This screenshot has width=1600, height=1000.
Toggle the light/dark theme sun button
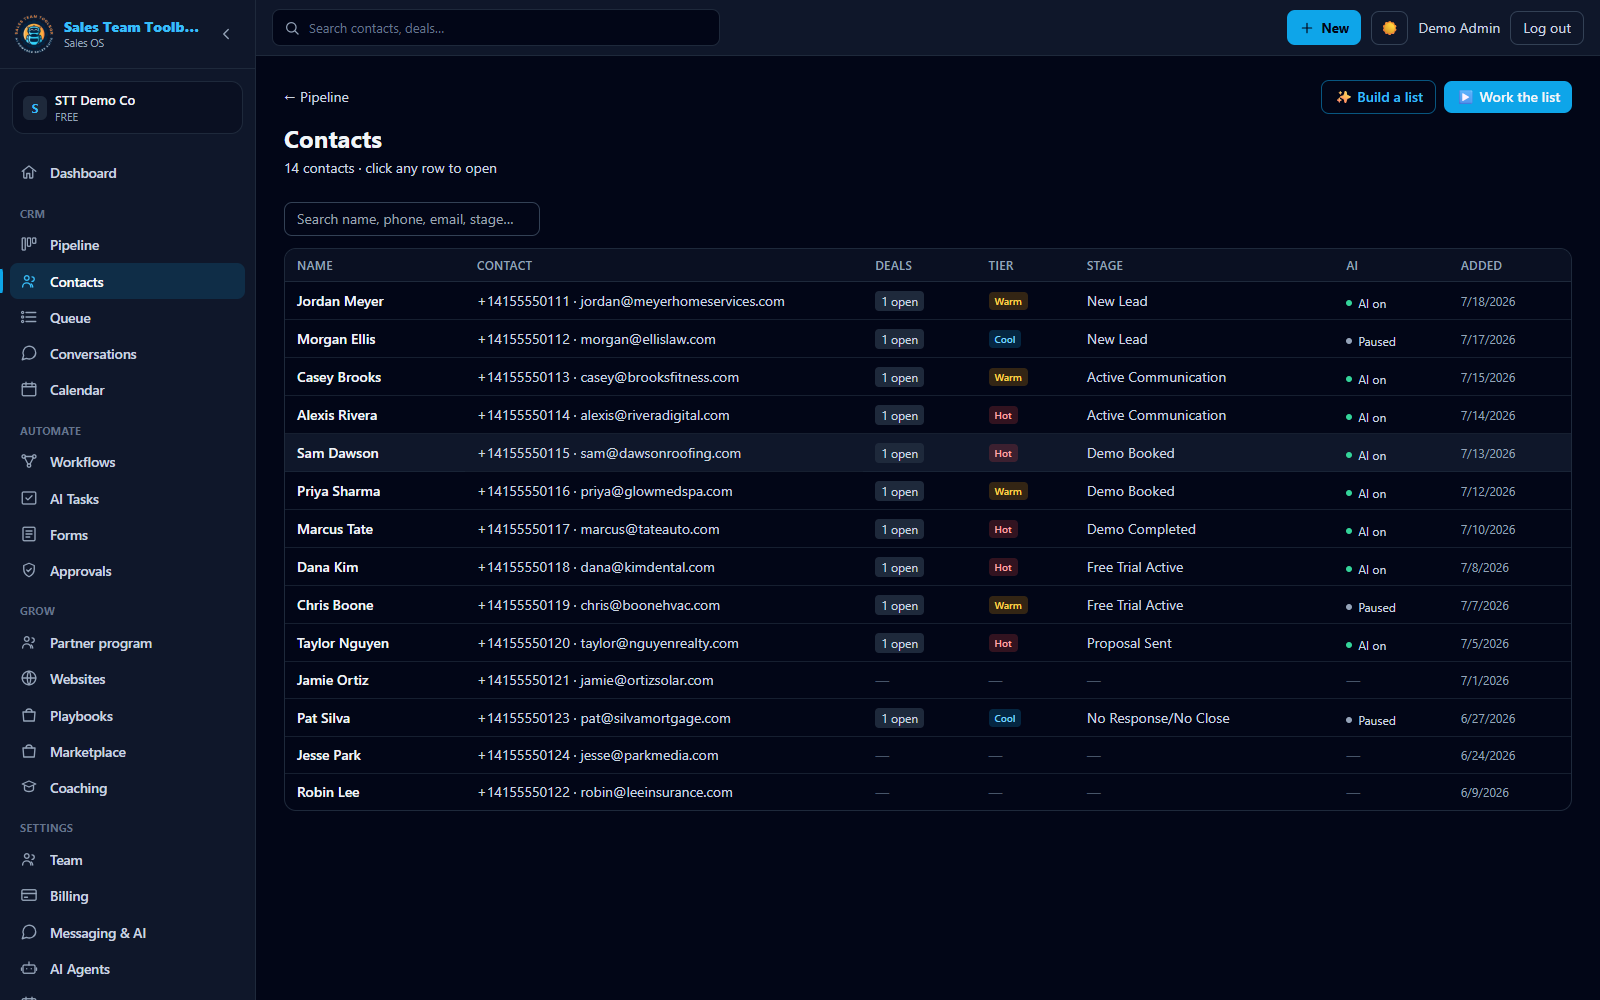[1389, 28]
